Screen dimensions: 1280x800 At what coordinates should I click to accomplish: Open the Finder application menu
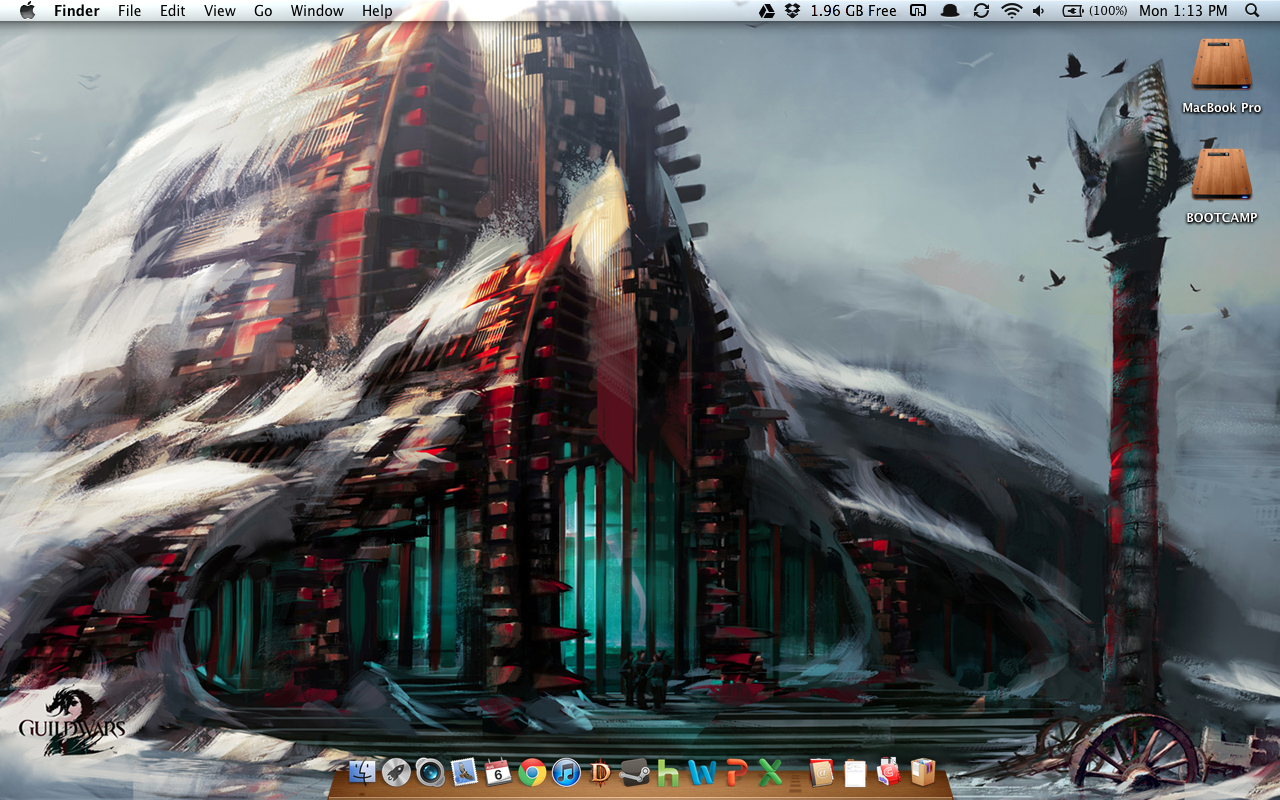77,11
